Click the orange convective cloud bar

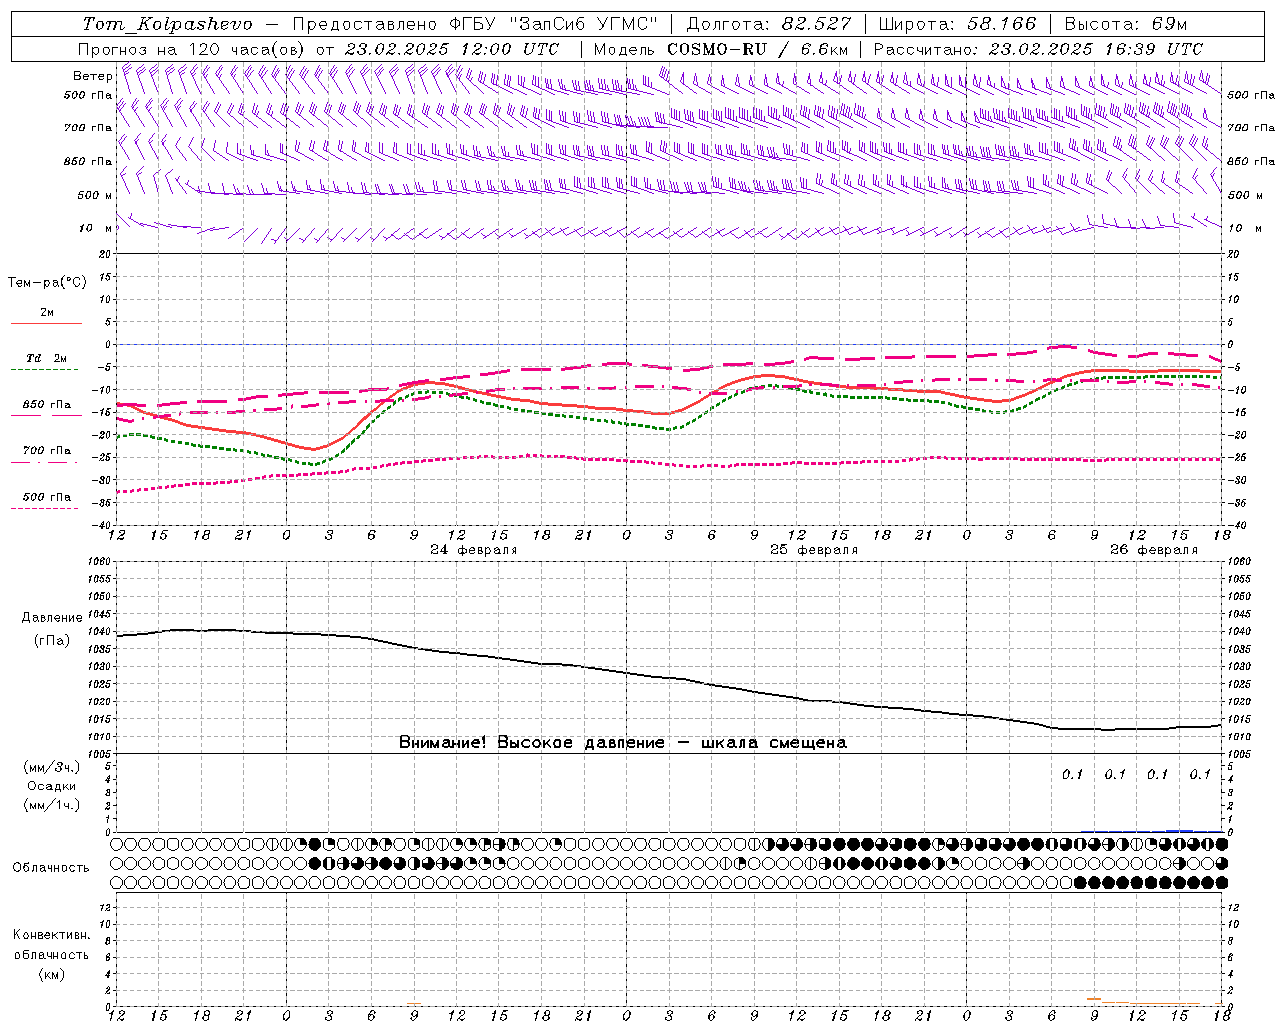[1094, 999]
